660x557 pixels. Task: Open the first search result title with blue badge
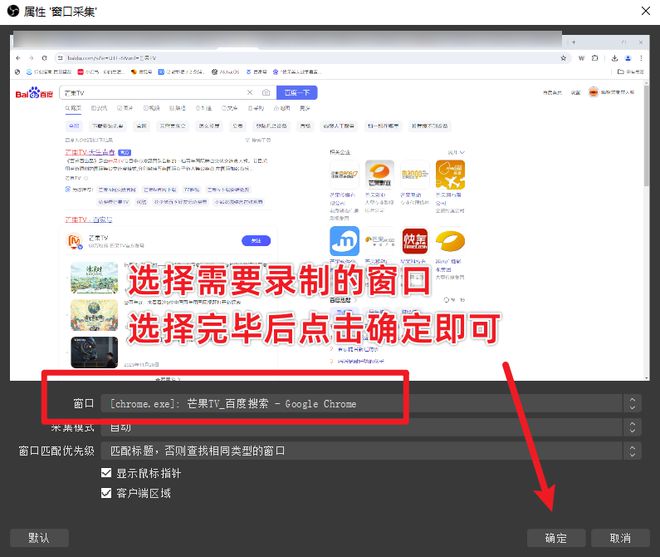click(x=90, y=152)
